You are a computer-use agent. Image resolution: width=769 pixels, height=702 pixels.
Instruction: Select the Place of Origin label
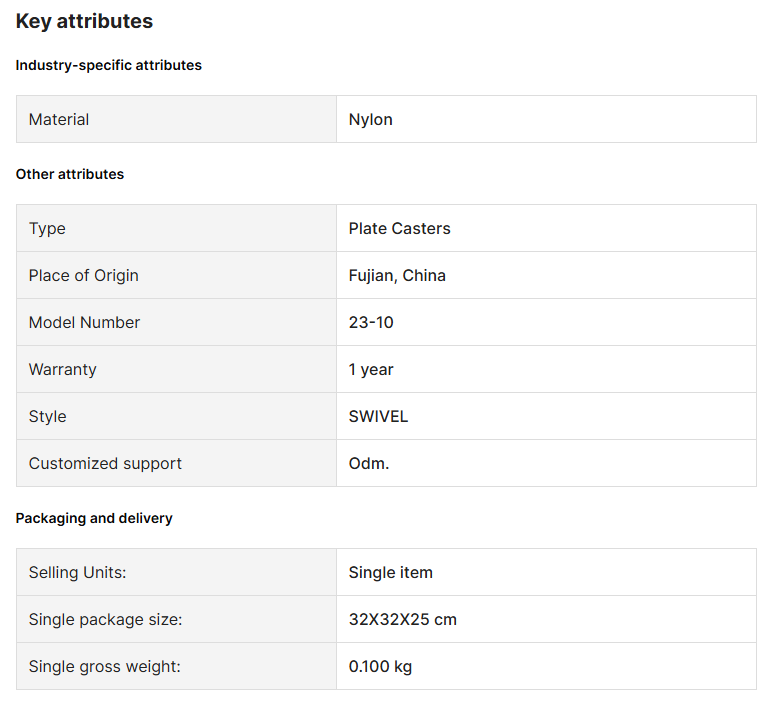[x=83, y=275]
